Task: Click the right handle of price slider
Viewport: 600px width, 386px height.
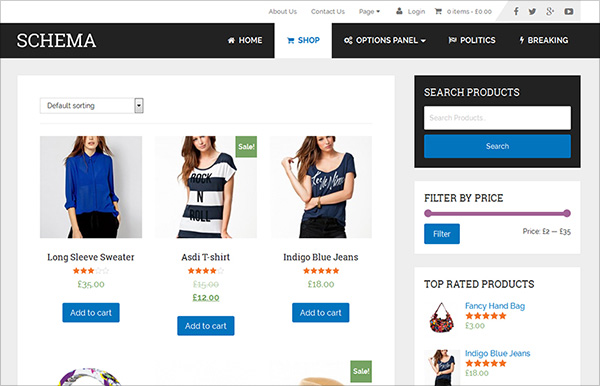Action: point(567,213)
